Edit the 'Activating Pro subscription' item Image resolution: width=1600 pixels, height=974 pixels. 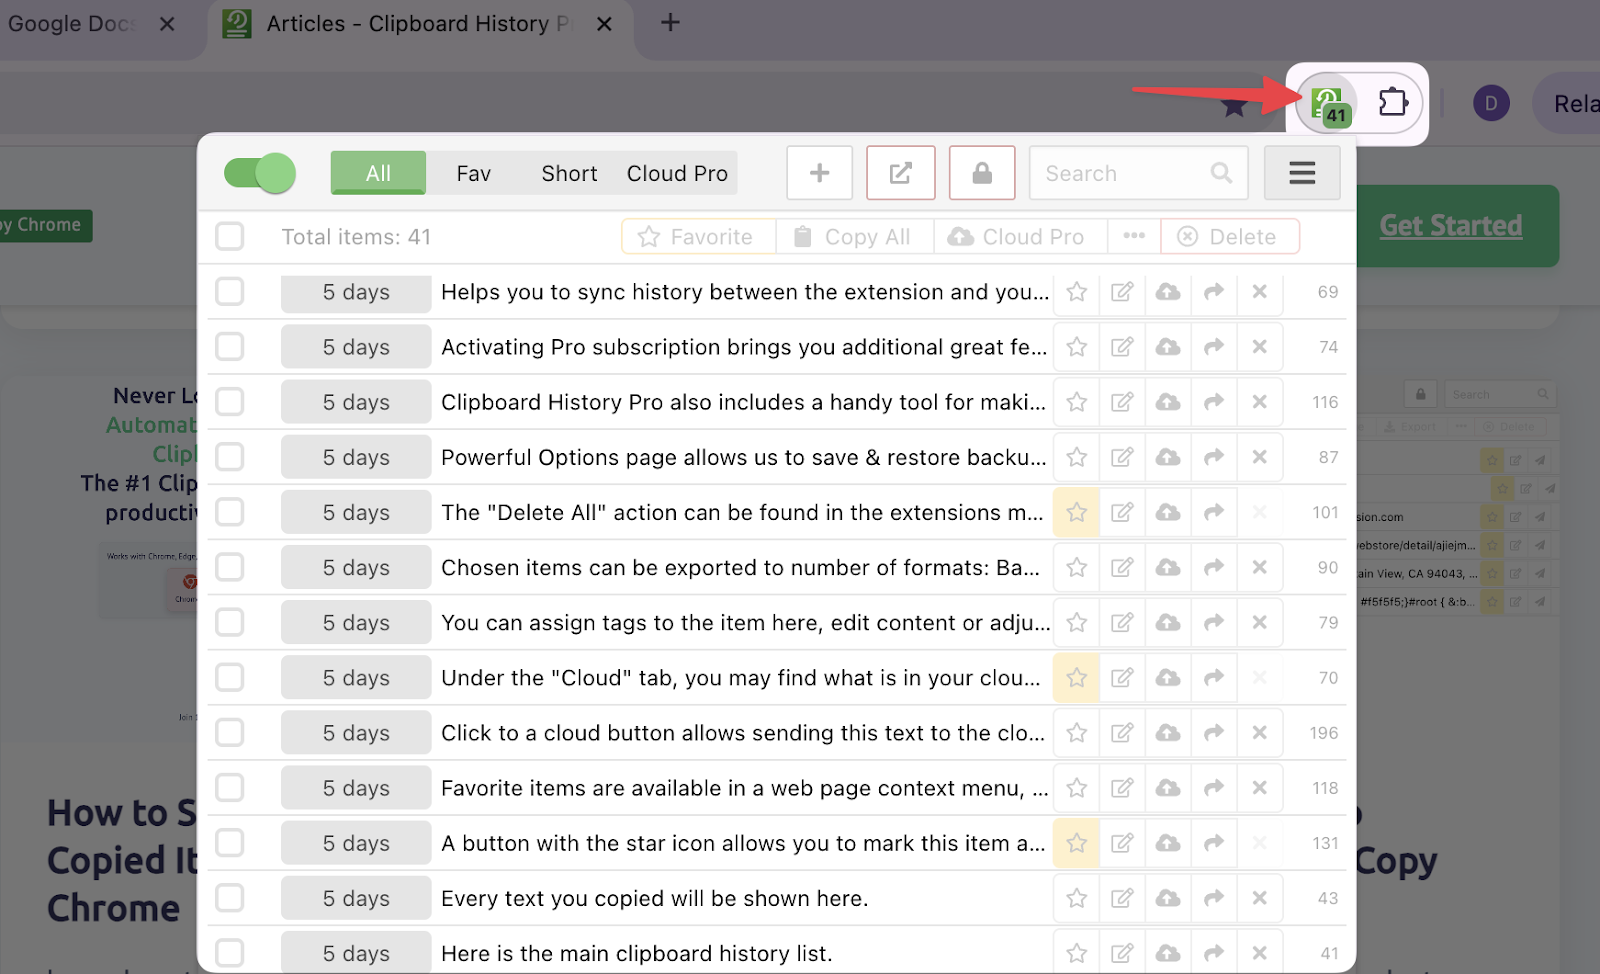coord(1122,347)
